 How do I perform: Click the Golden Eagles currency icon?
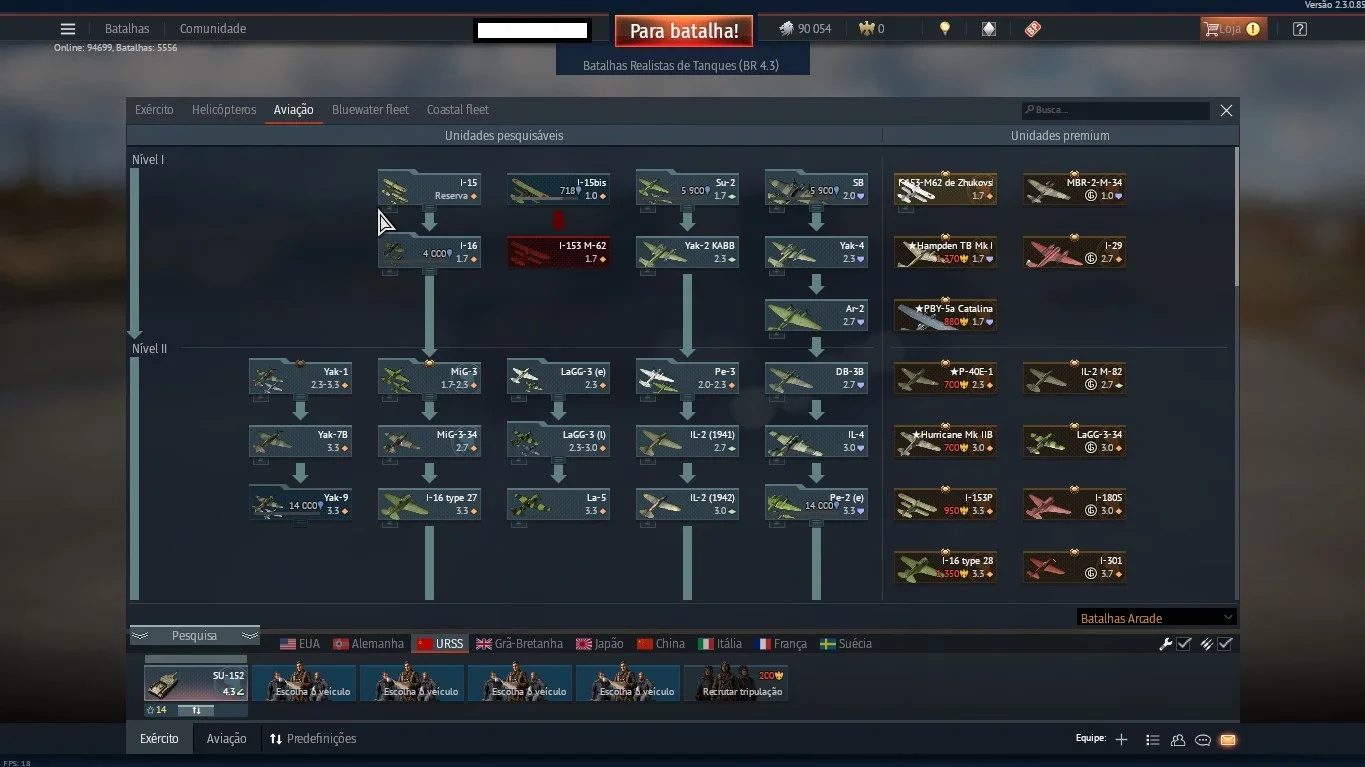pyautogui.click(x=866, y=29)
